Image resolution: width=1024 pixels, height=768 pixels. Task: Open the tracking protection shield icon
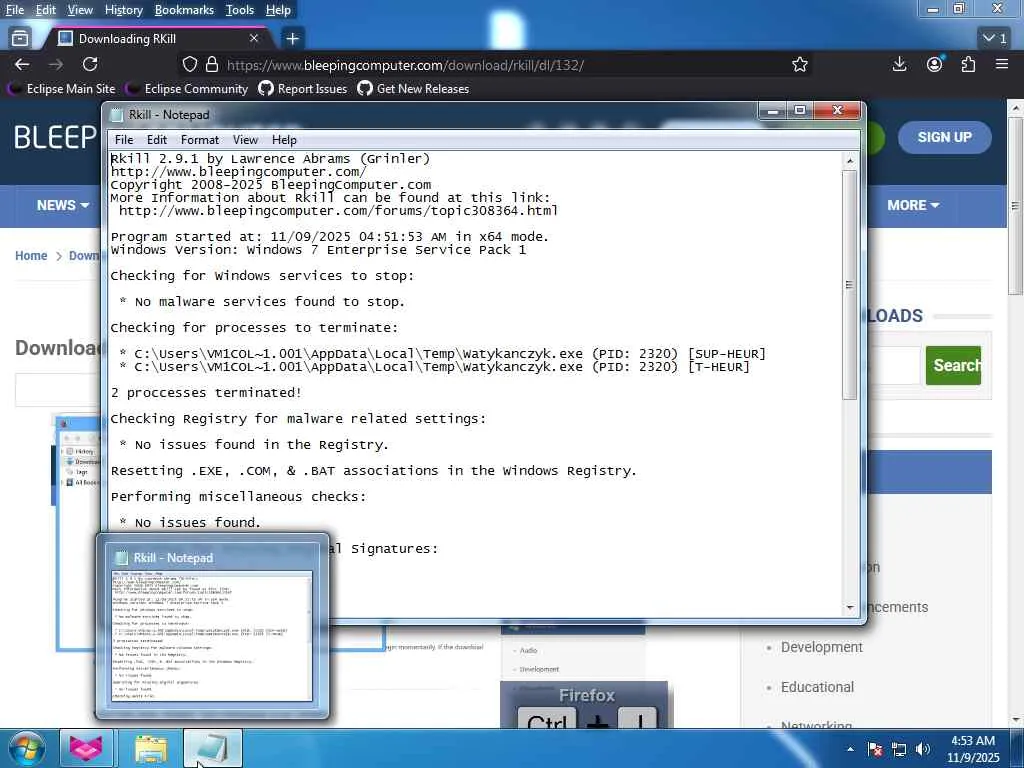point(189,64)
